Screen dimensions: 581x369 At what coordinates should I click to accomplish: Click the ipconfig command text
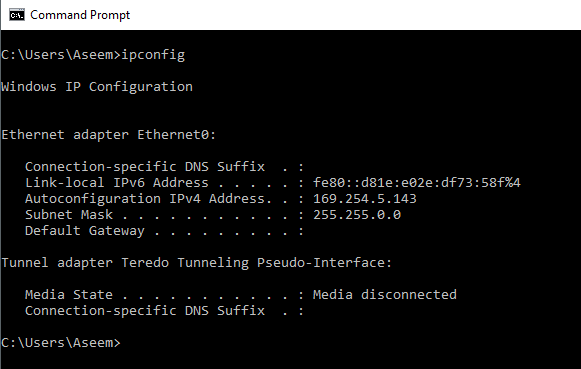pos(153,55)
